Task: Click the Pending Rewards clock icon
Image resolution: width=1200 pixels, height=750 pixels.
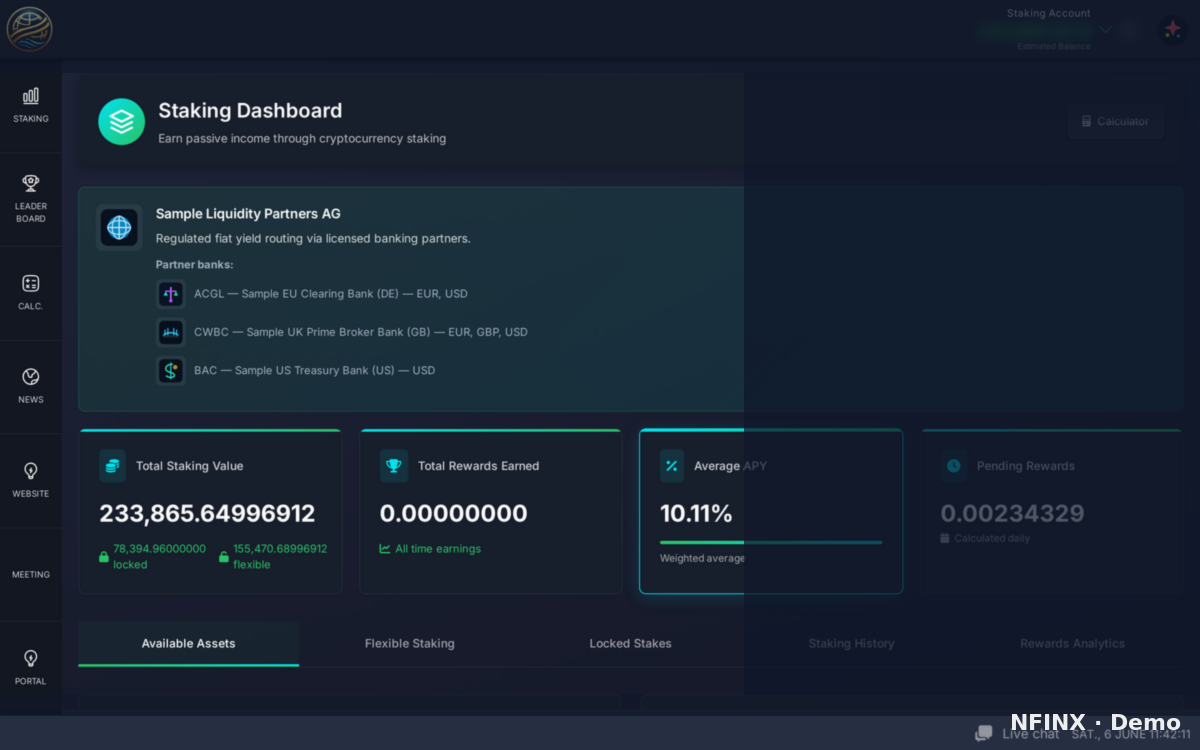Action: click(954, 466)
